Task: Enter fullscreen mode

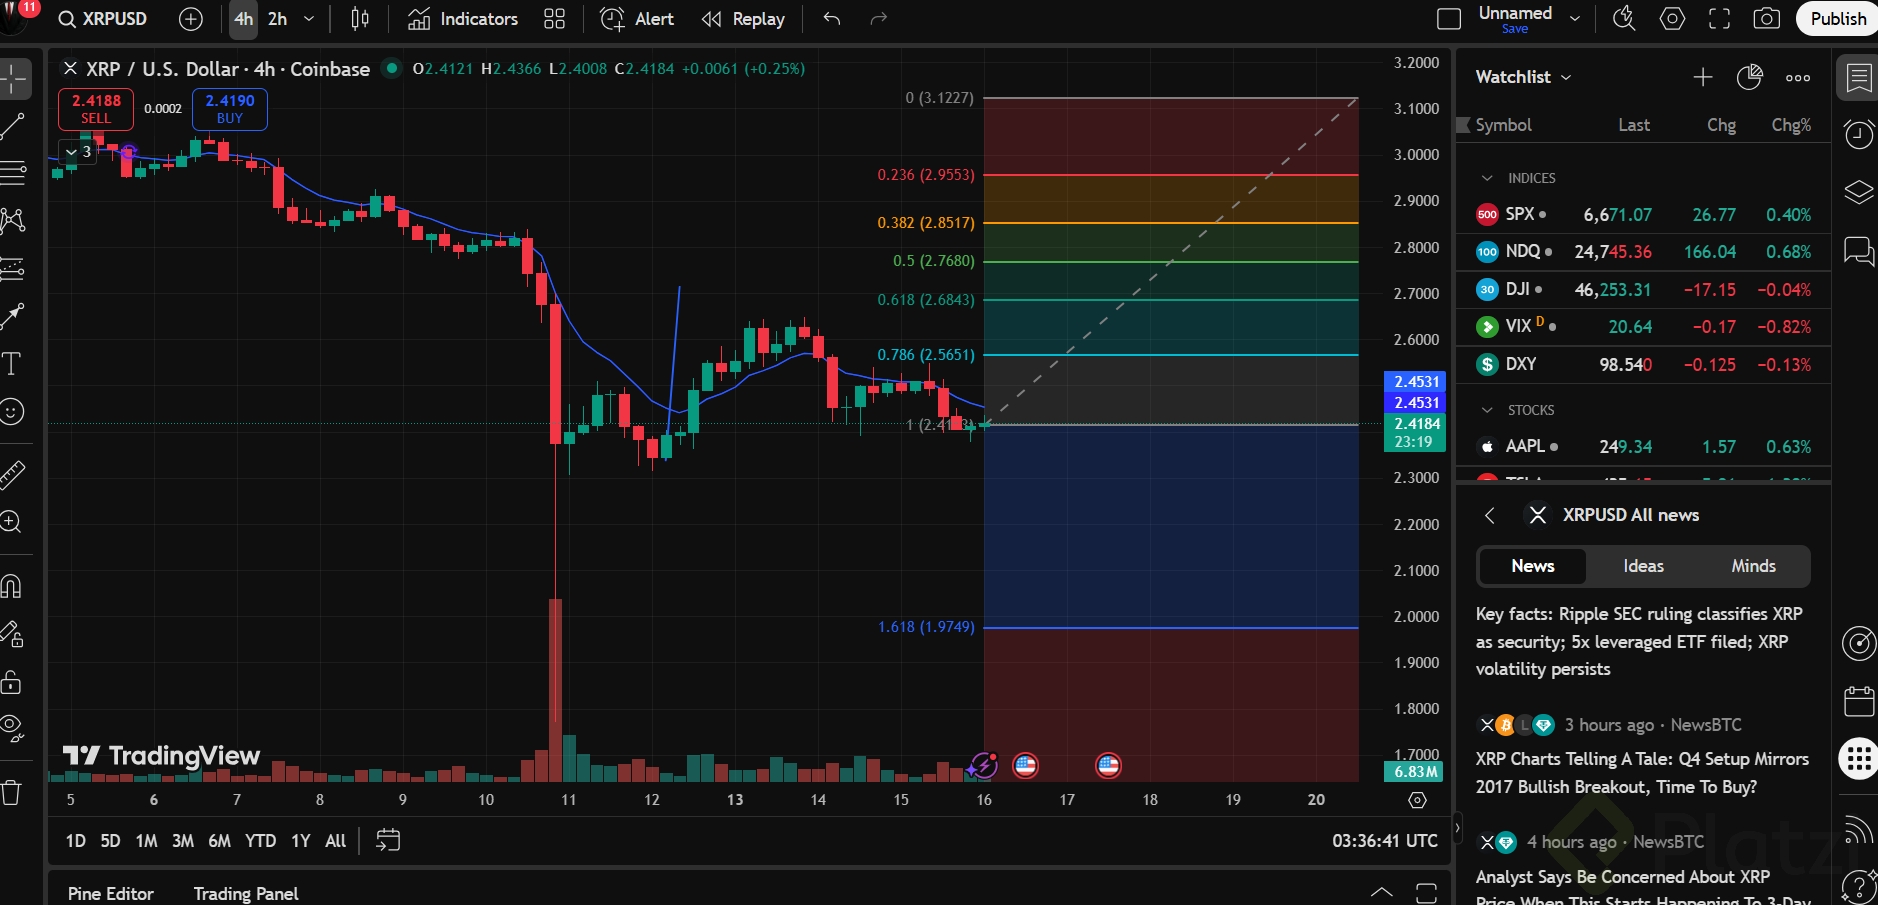Action: tap(1719, 19)
